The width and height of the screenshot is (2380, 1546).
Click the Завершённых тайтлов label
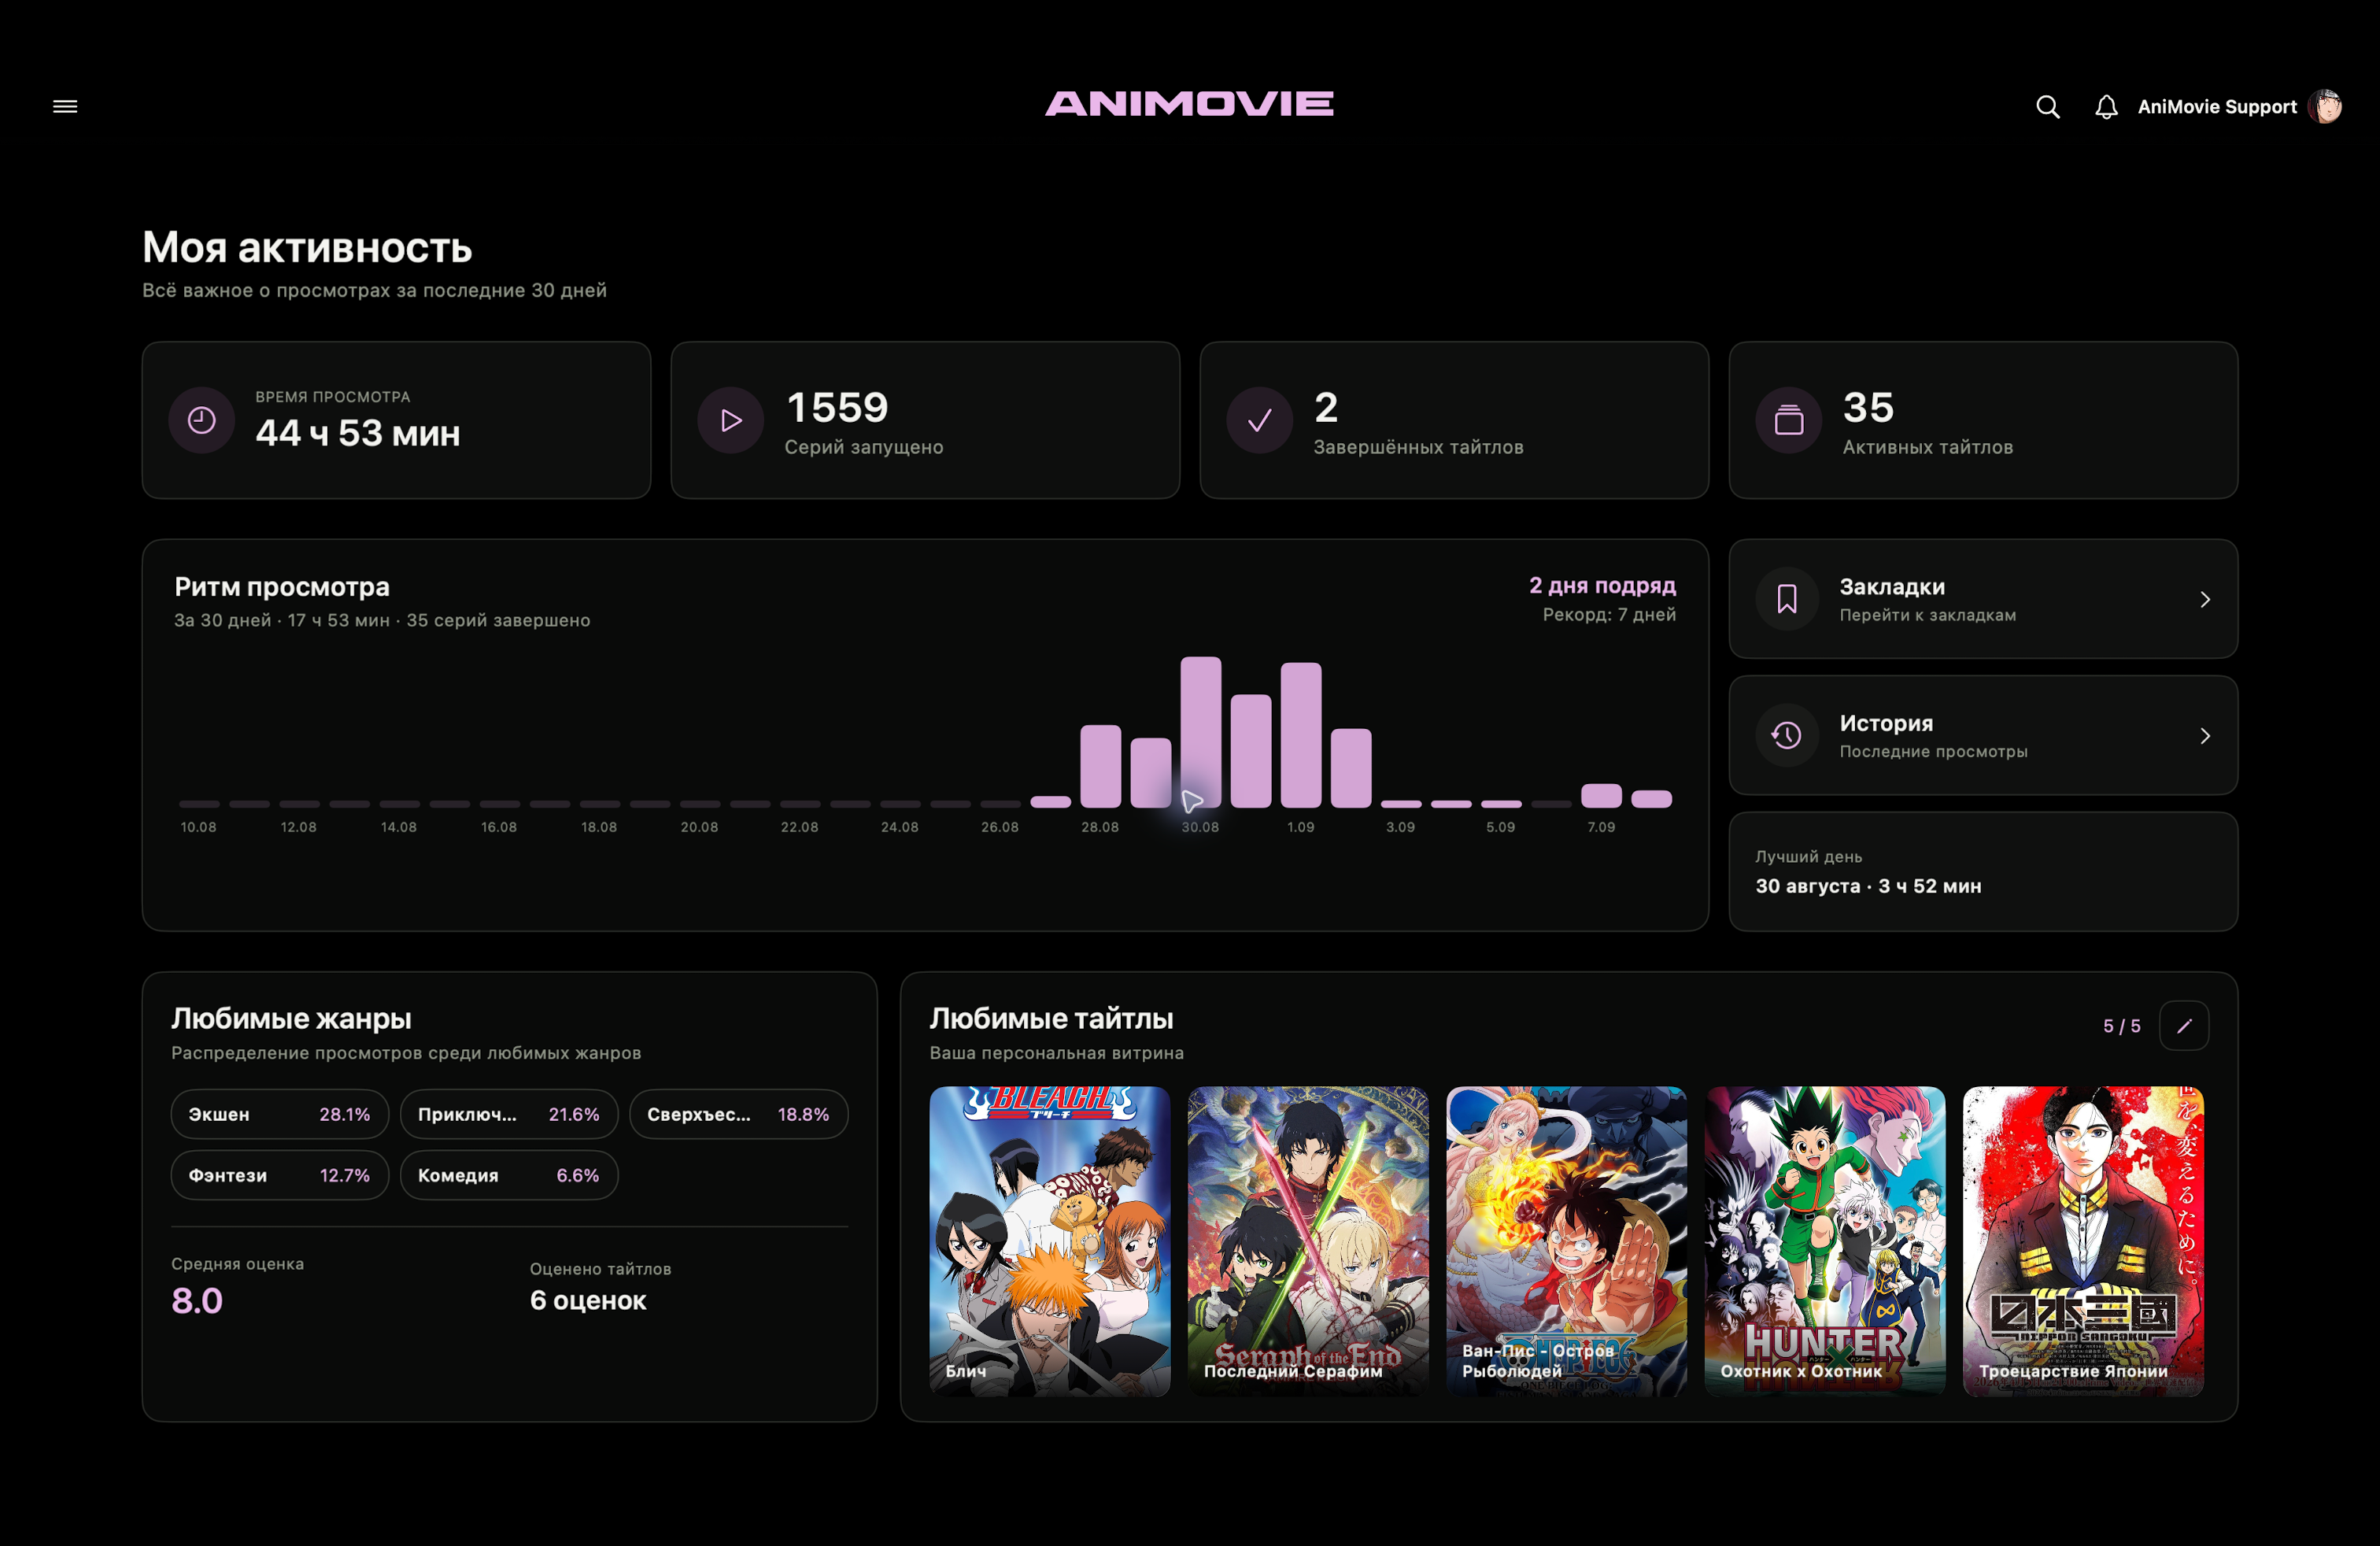tap(1418, 447)
